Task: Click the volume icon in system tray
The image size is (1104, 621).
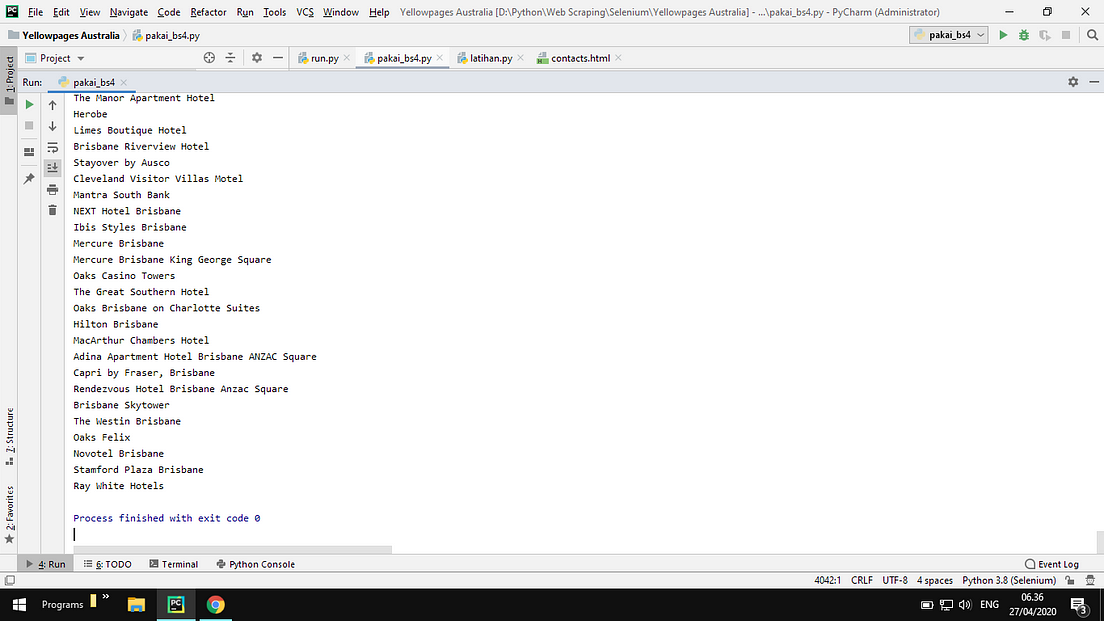Action: tap(965, 604)
